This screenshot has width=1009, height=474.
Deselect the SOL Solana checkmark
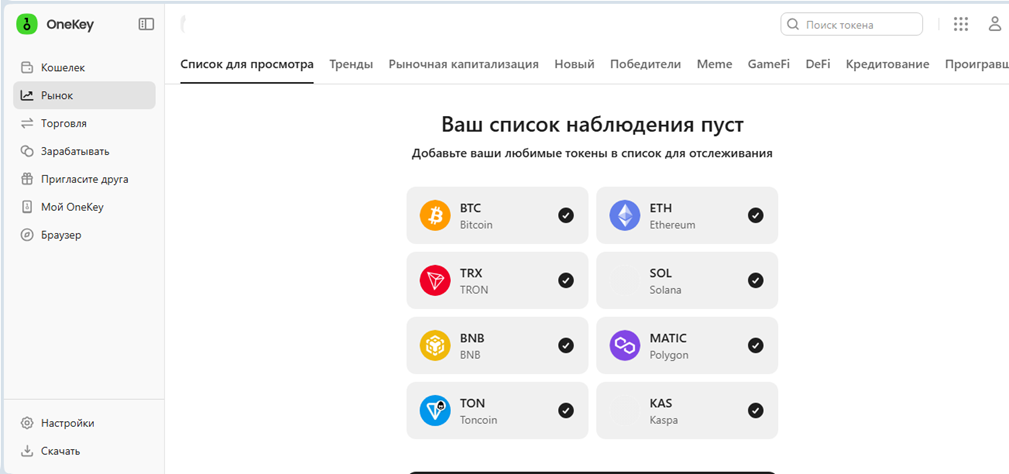pyautogui.click(x=756, y=280)
